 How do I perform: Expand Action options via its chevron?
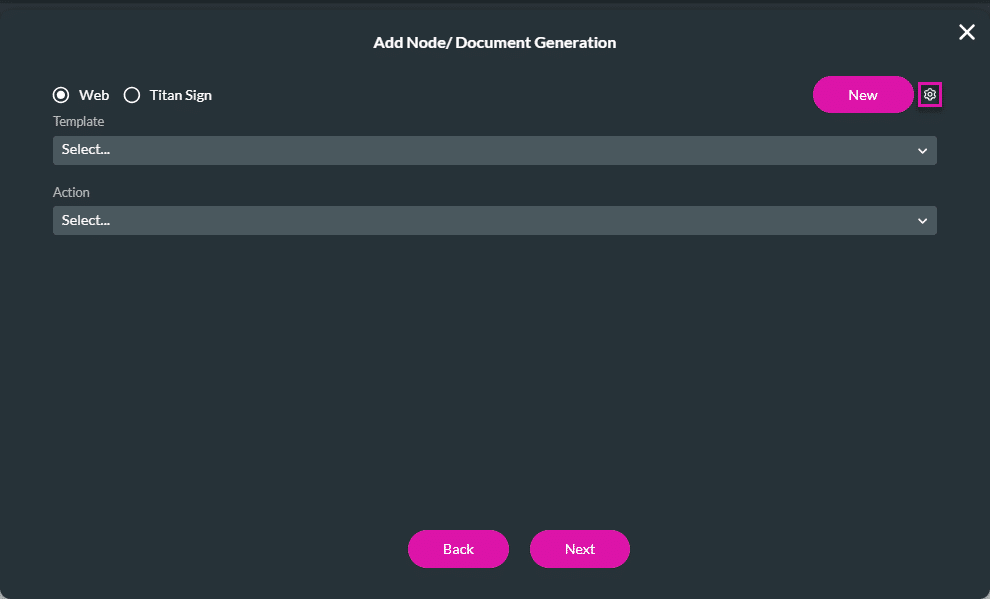[x=922, y=220]
